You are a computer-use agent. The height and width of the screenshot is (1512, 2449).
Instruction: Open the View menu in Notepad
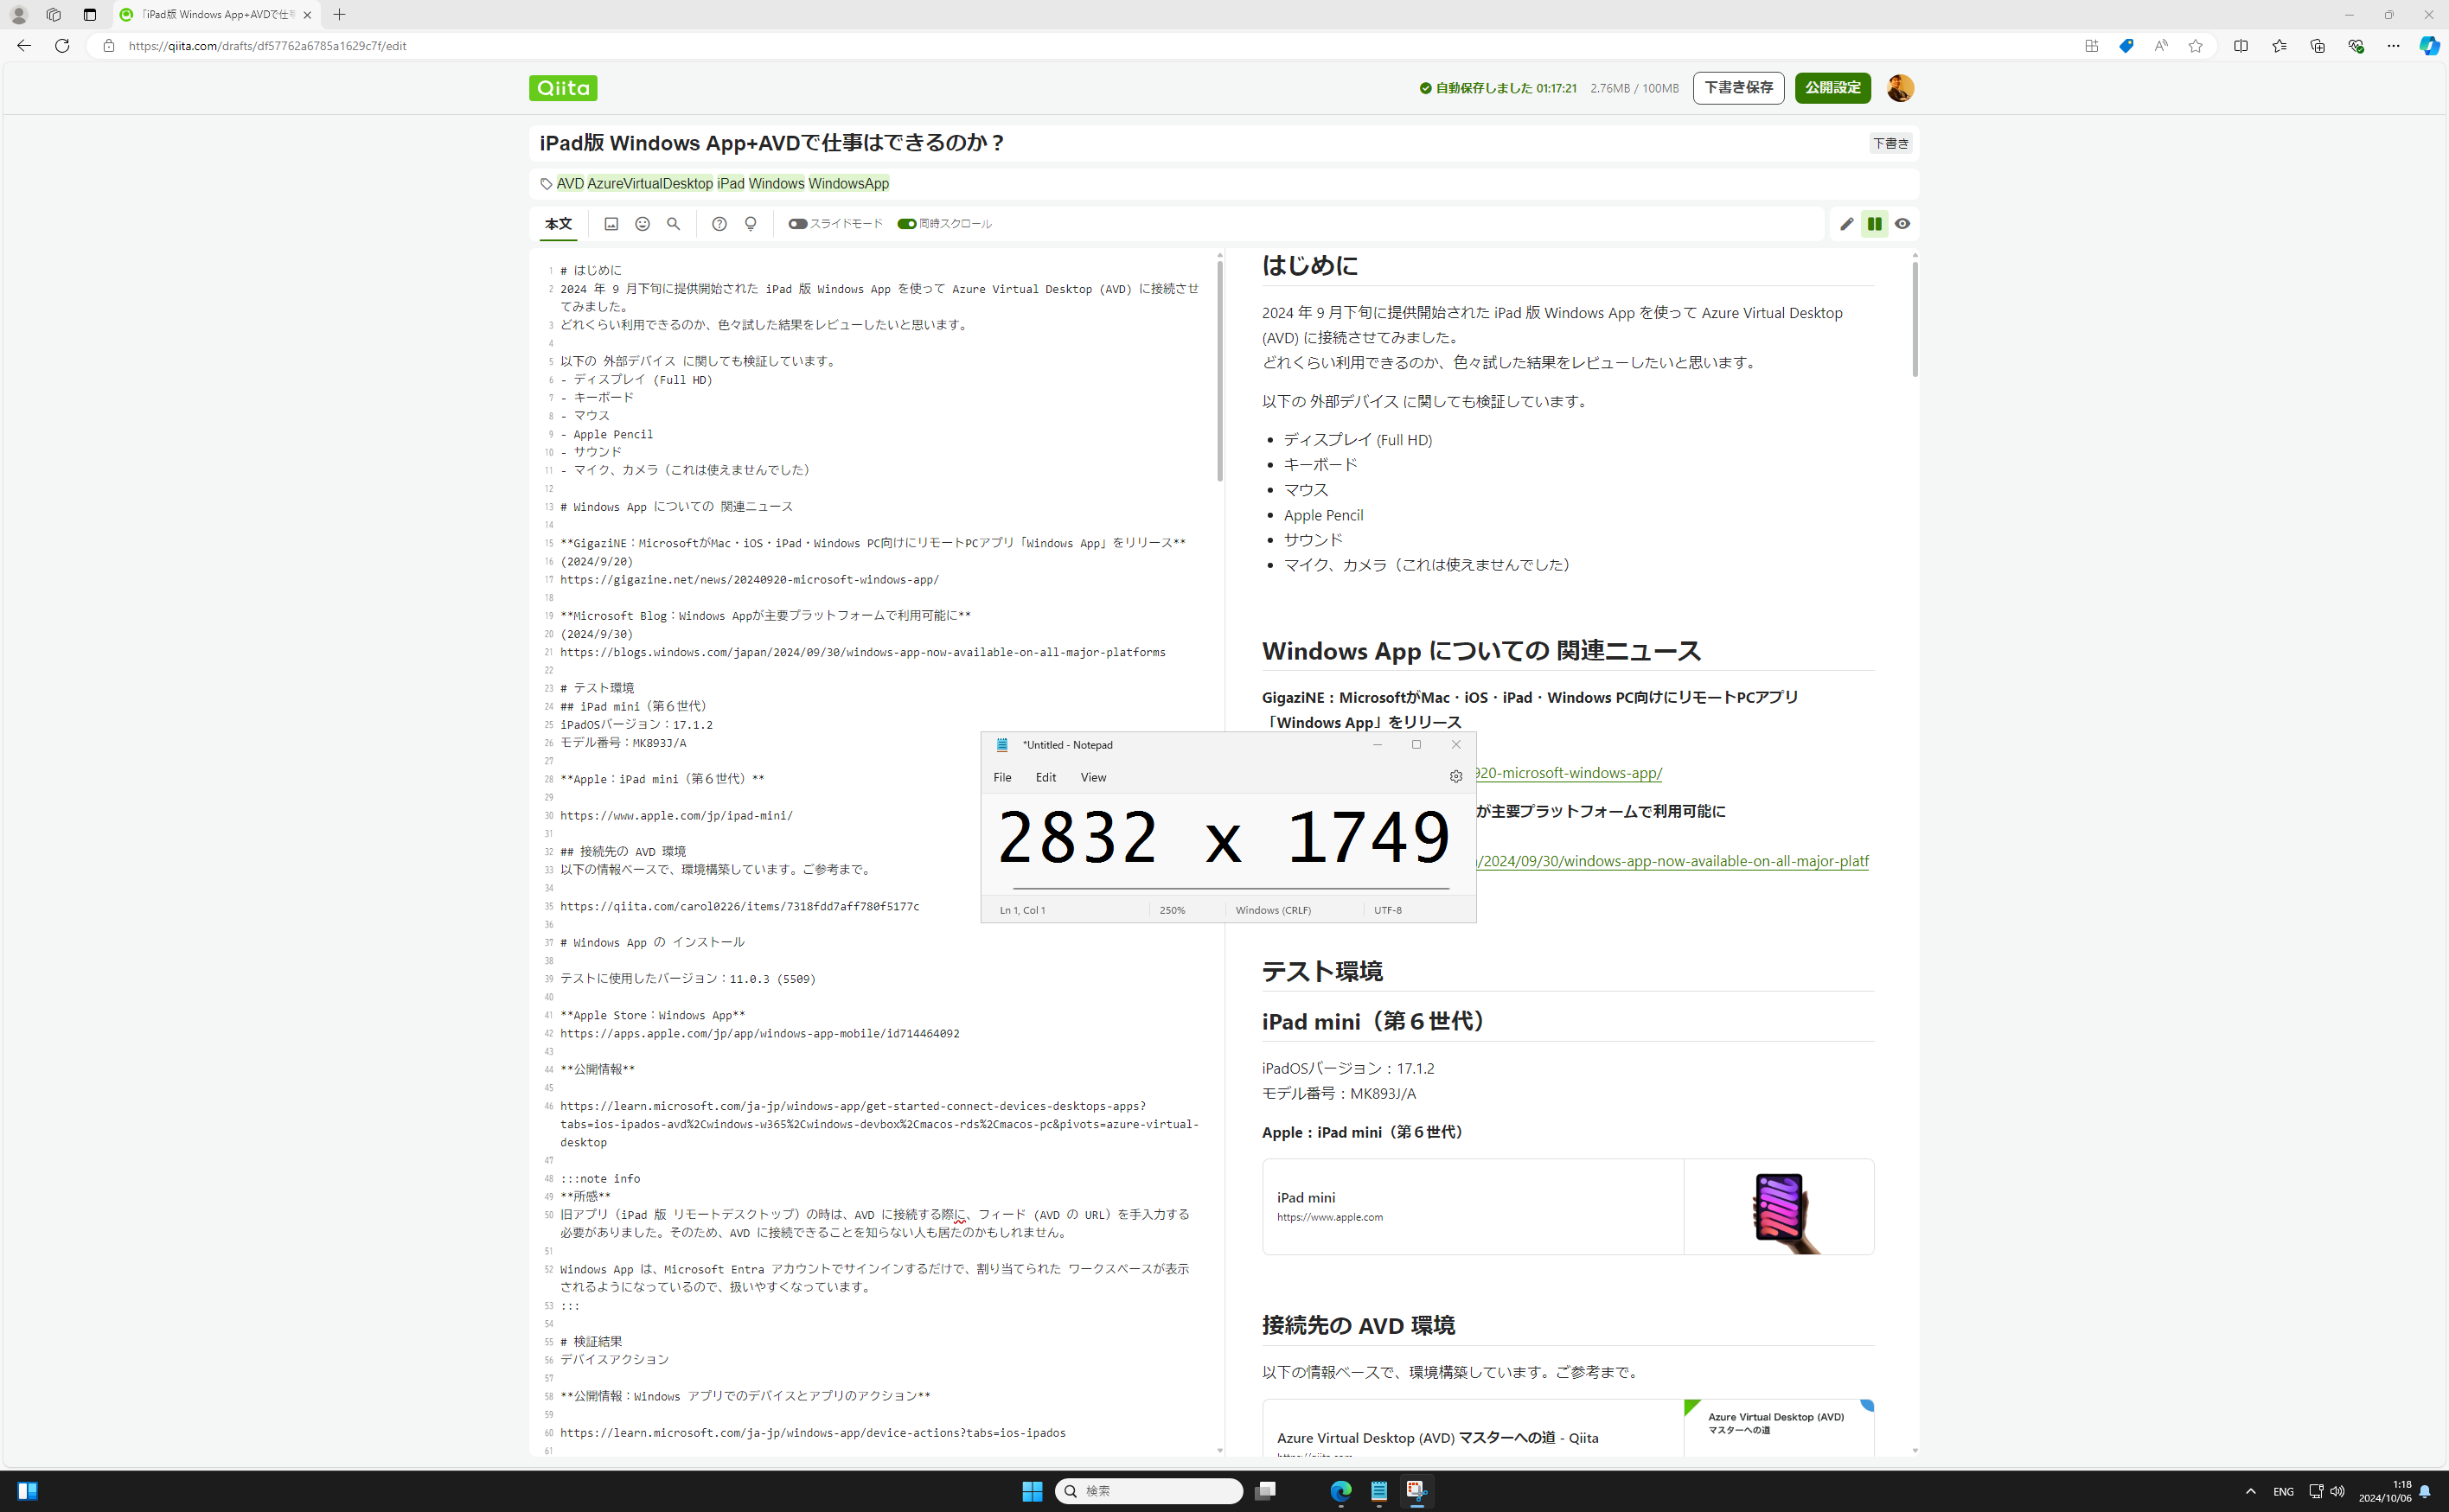pos(1092,777)
